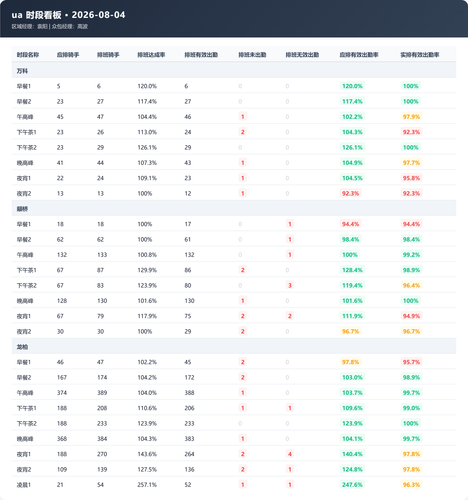Select the 应排有效出勤率 column header
468x500 pixels.
(359, 55)
